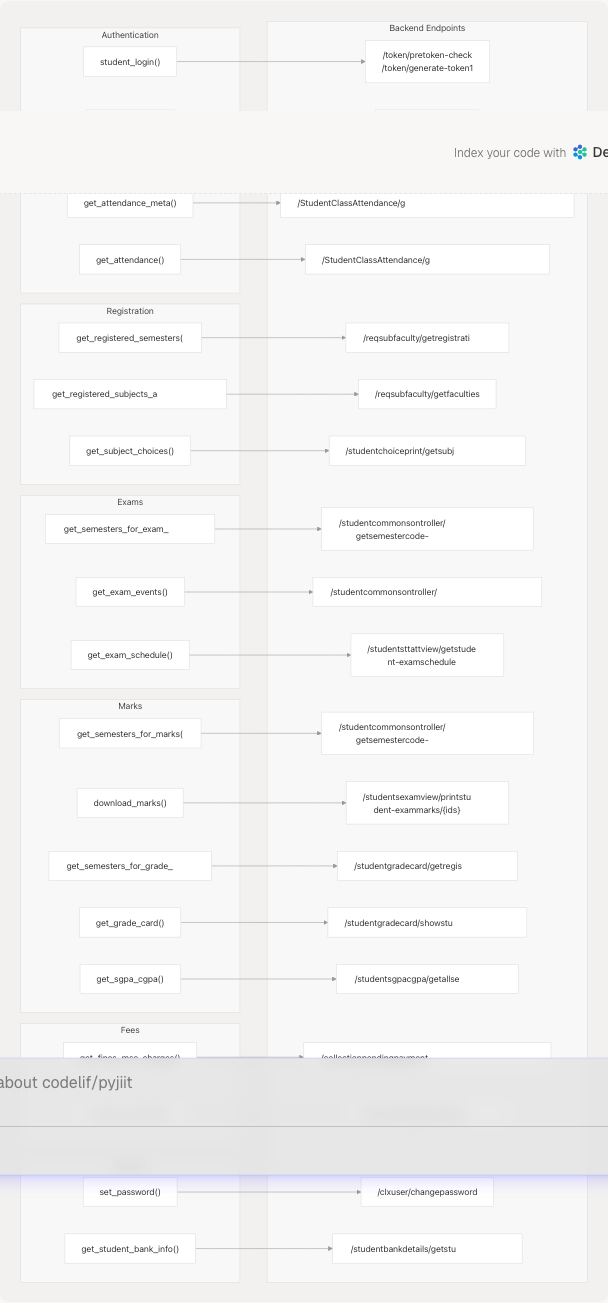The image size is (608, 1303).
Task: Click the /reqsubfaculty/getfaculties endpoint node
Action: pos(427,394)
